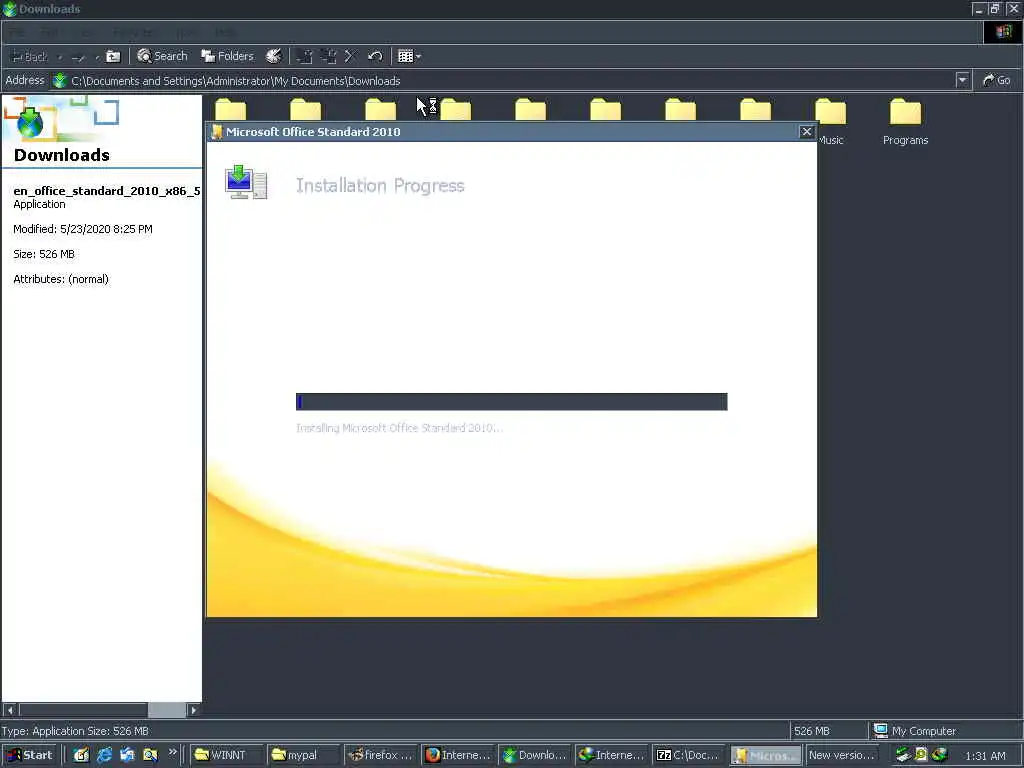Click the Windows flag logo icon

(x=1003, y=33)
